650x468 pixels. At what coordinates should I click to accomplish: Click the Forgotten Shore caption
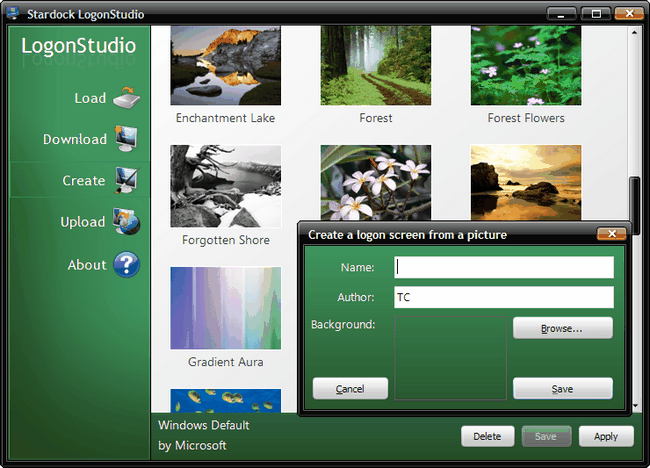(226, 240)
